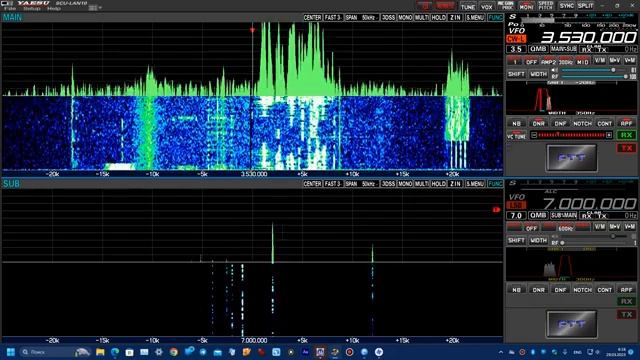Toggle HOLD on the MAIN scope
The width and height of the screenshot is (640, 360).
tap(438, 18)
